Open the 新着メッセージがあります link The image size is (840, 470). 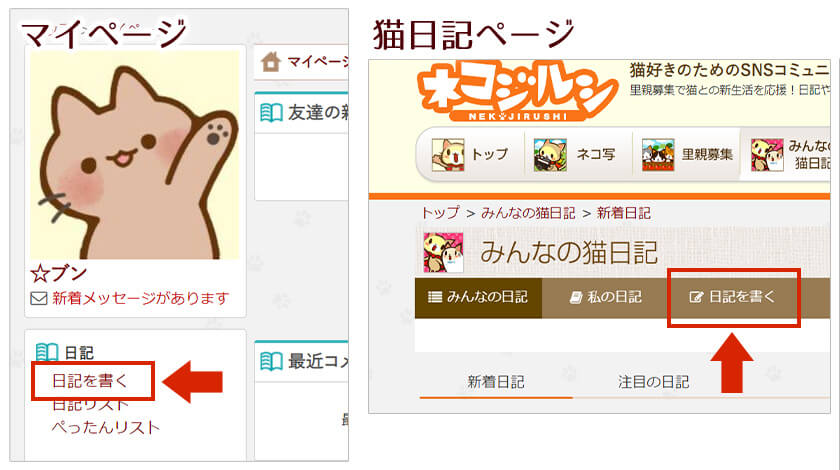(x=140, y=298)
